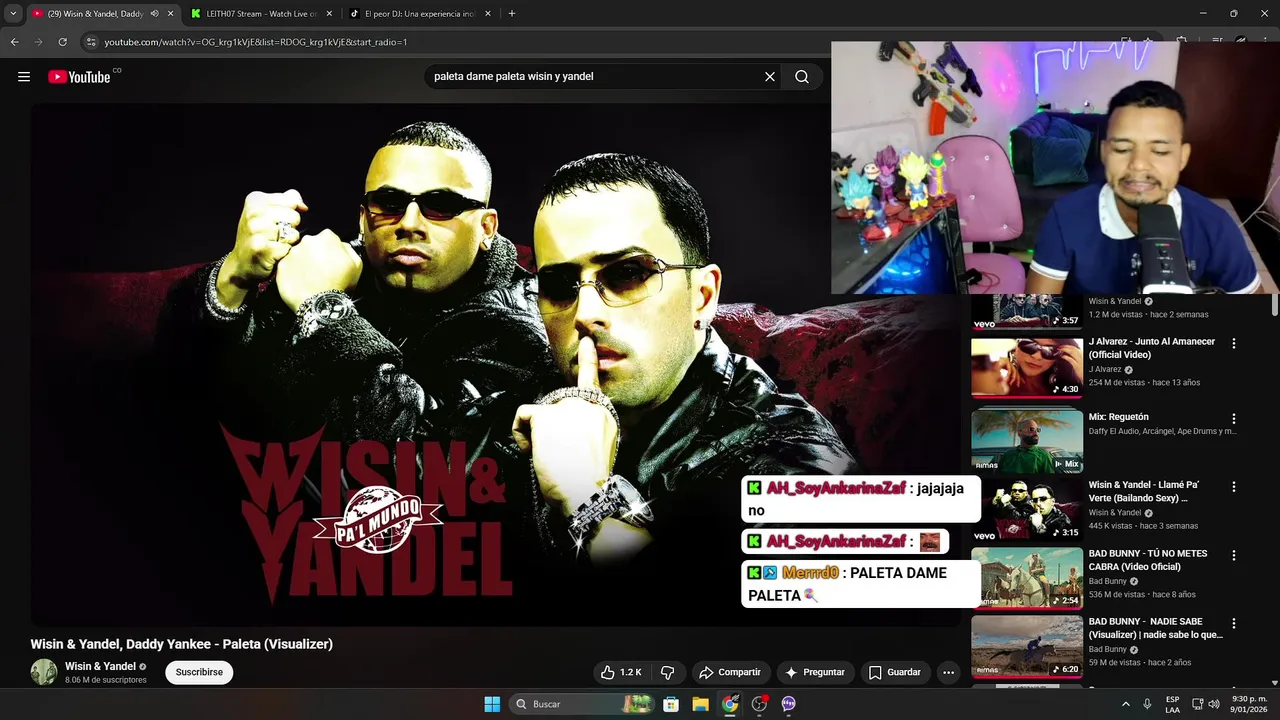1280x720 pixels.
Task: Go forward in browser history
Action: coord(39,42)
